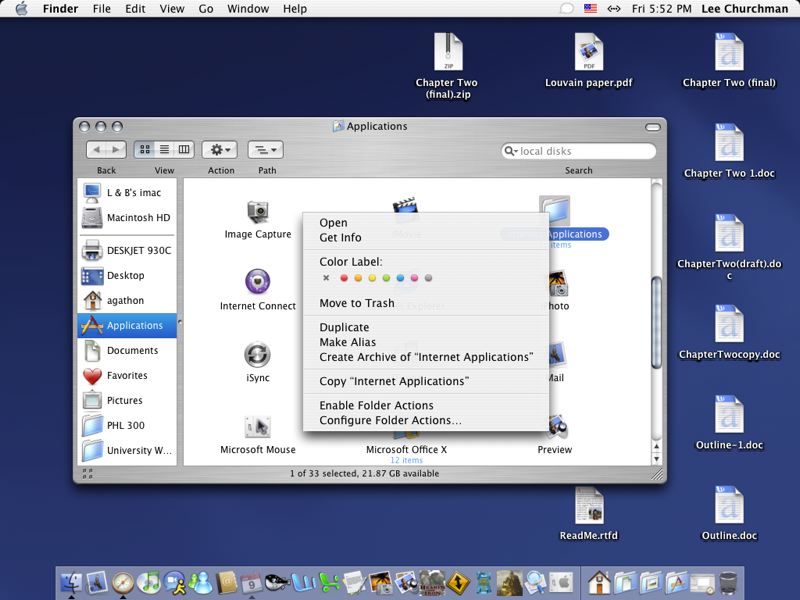Expand the search scope magnifier dropdown
The height and width of the screenshot is (600, 800).
coord(511,152)
